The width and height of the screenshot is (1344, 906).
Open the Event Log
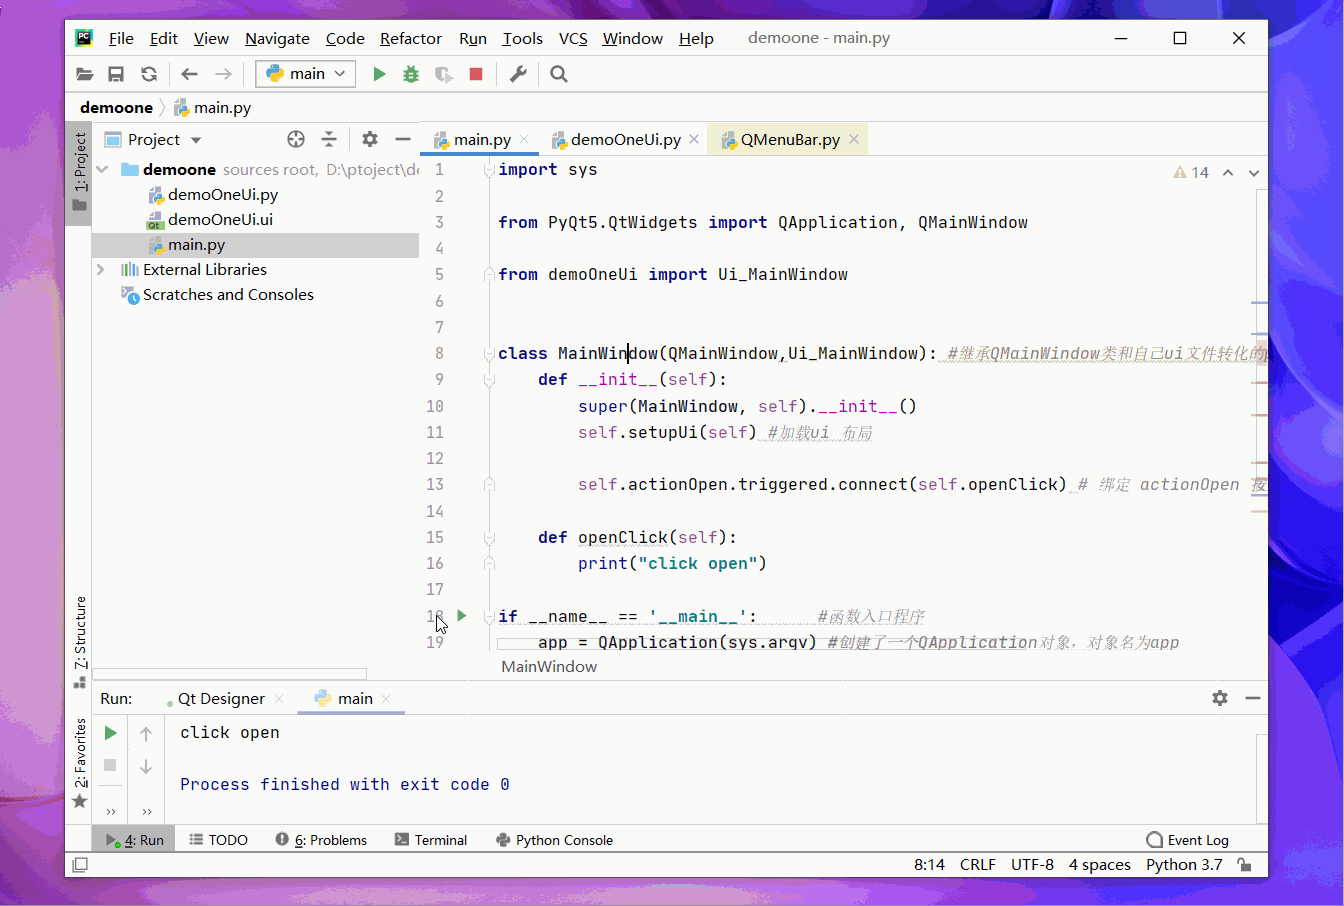[x=1188, y=840]
